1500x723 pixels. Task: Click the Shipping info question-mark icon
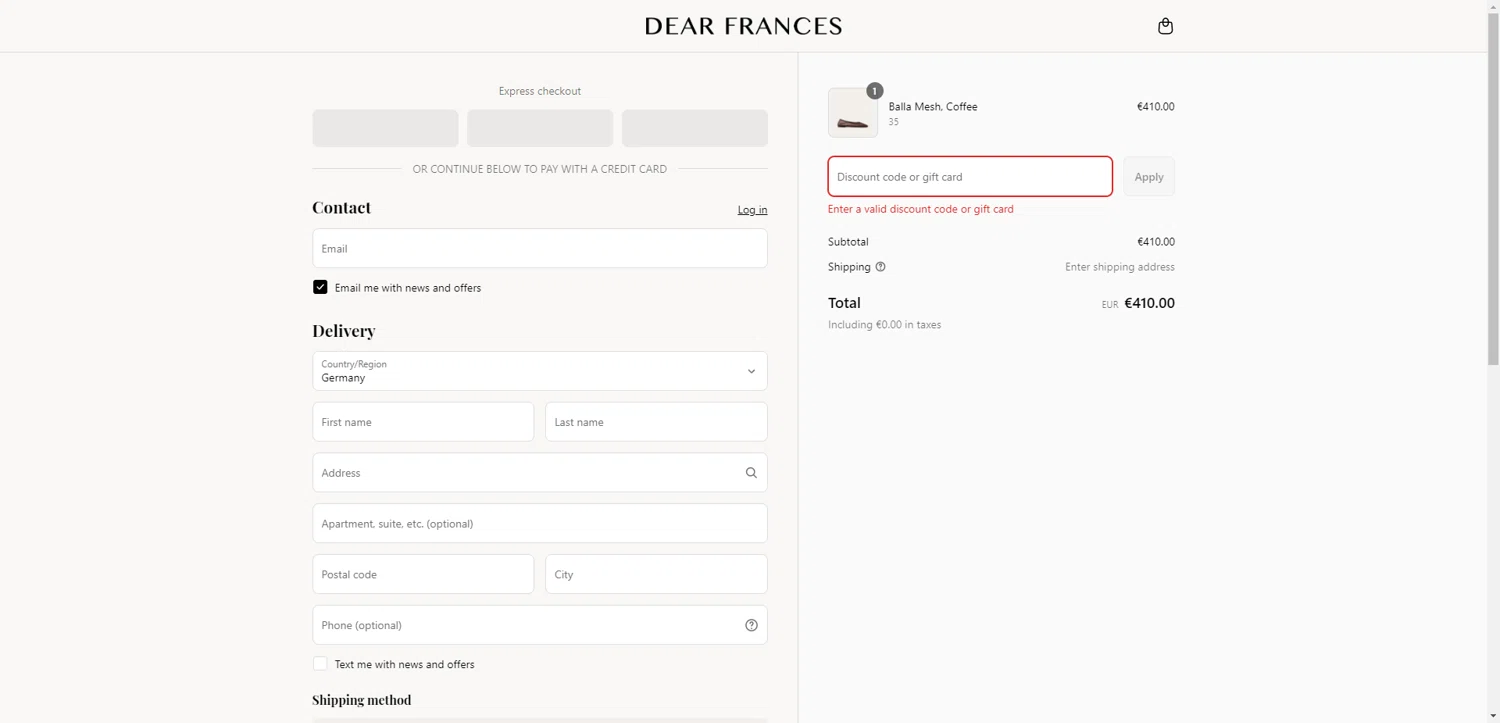pyautogui.click(x=880, y=267)
